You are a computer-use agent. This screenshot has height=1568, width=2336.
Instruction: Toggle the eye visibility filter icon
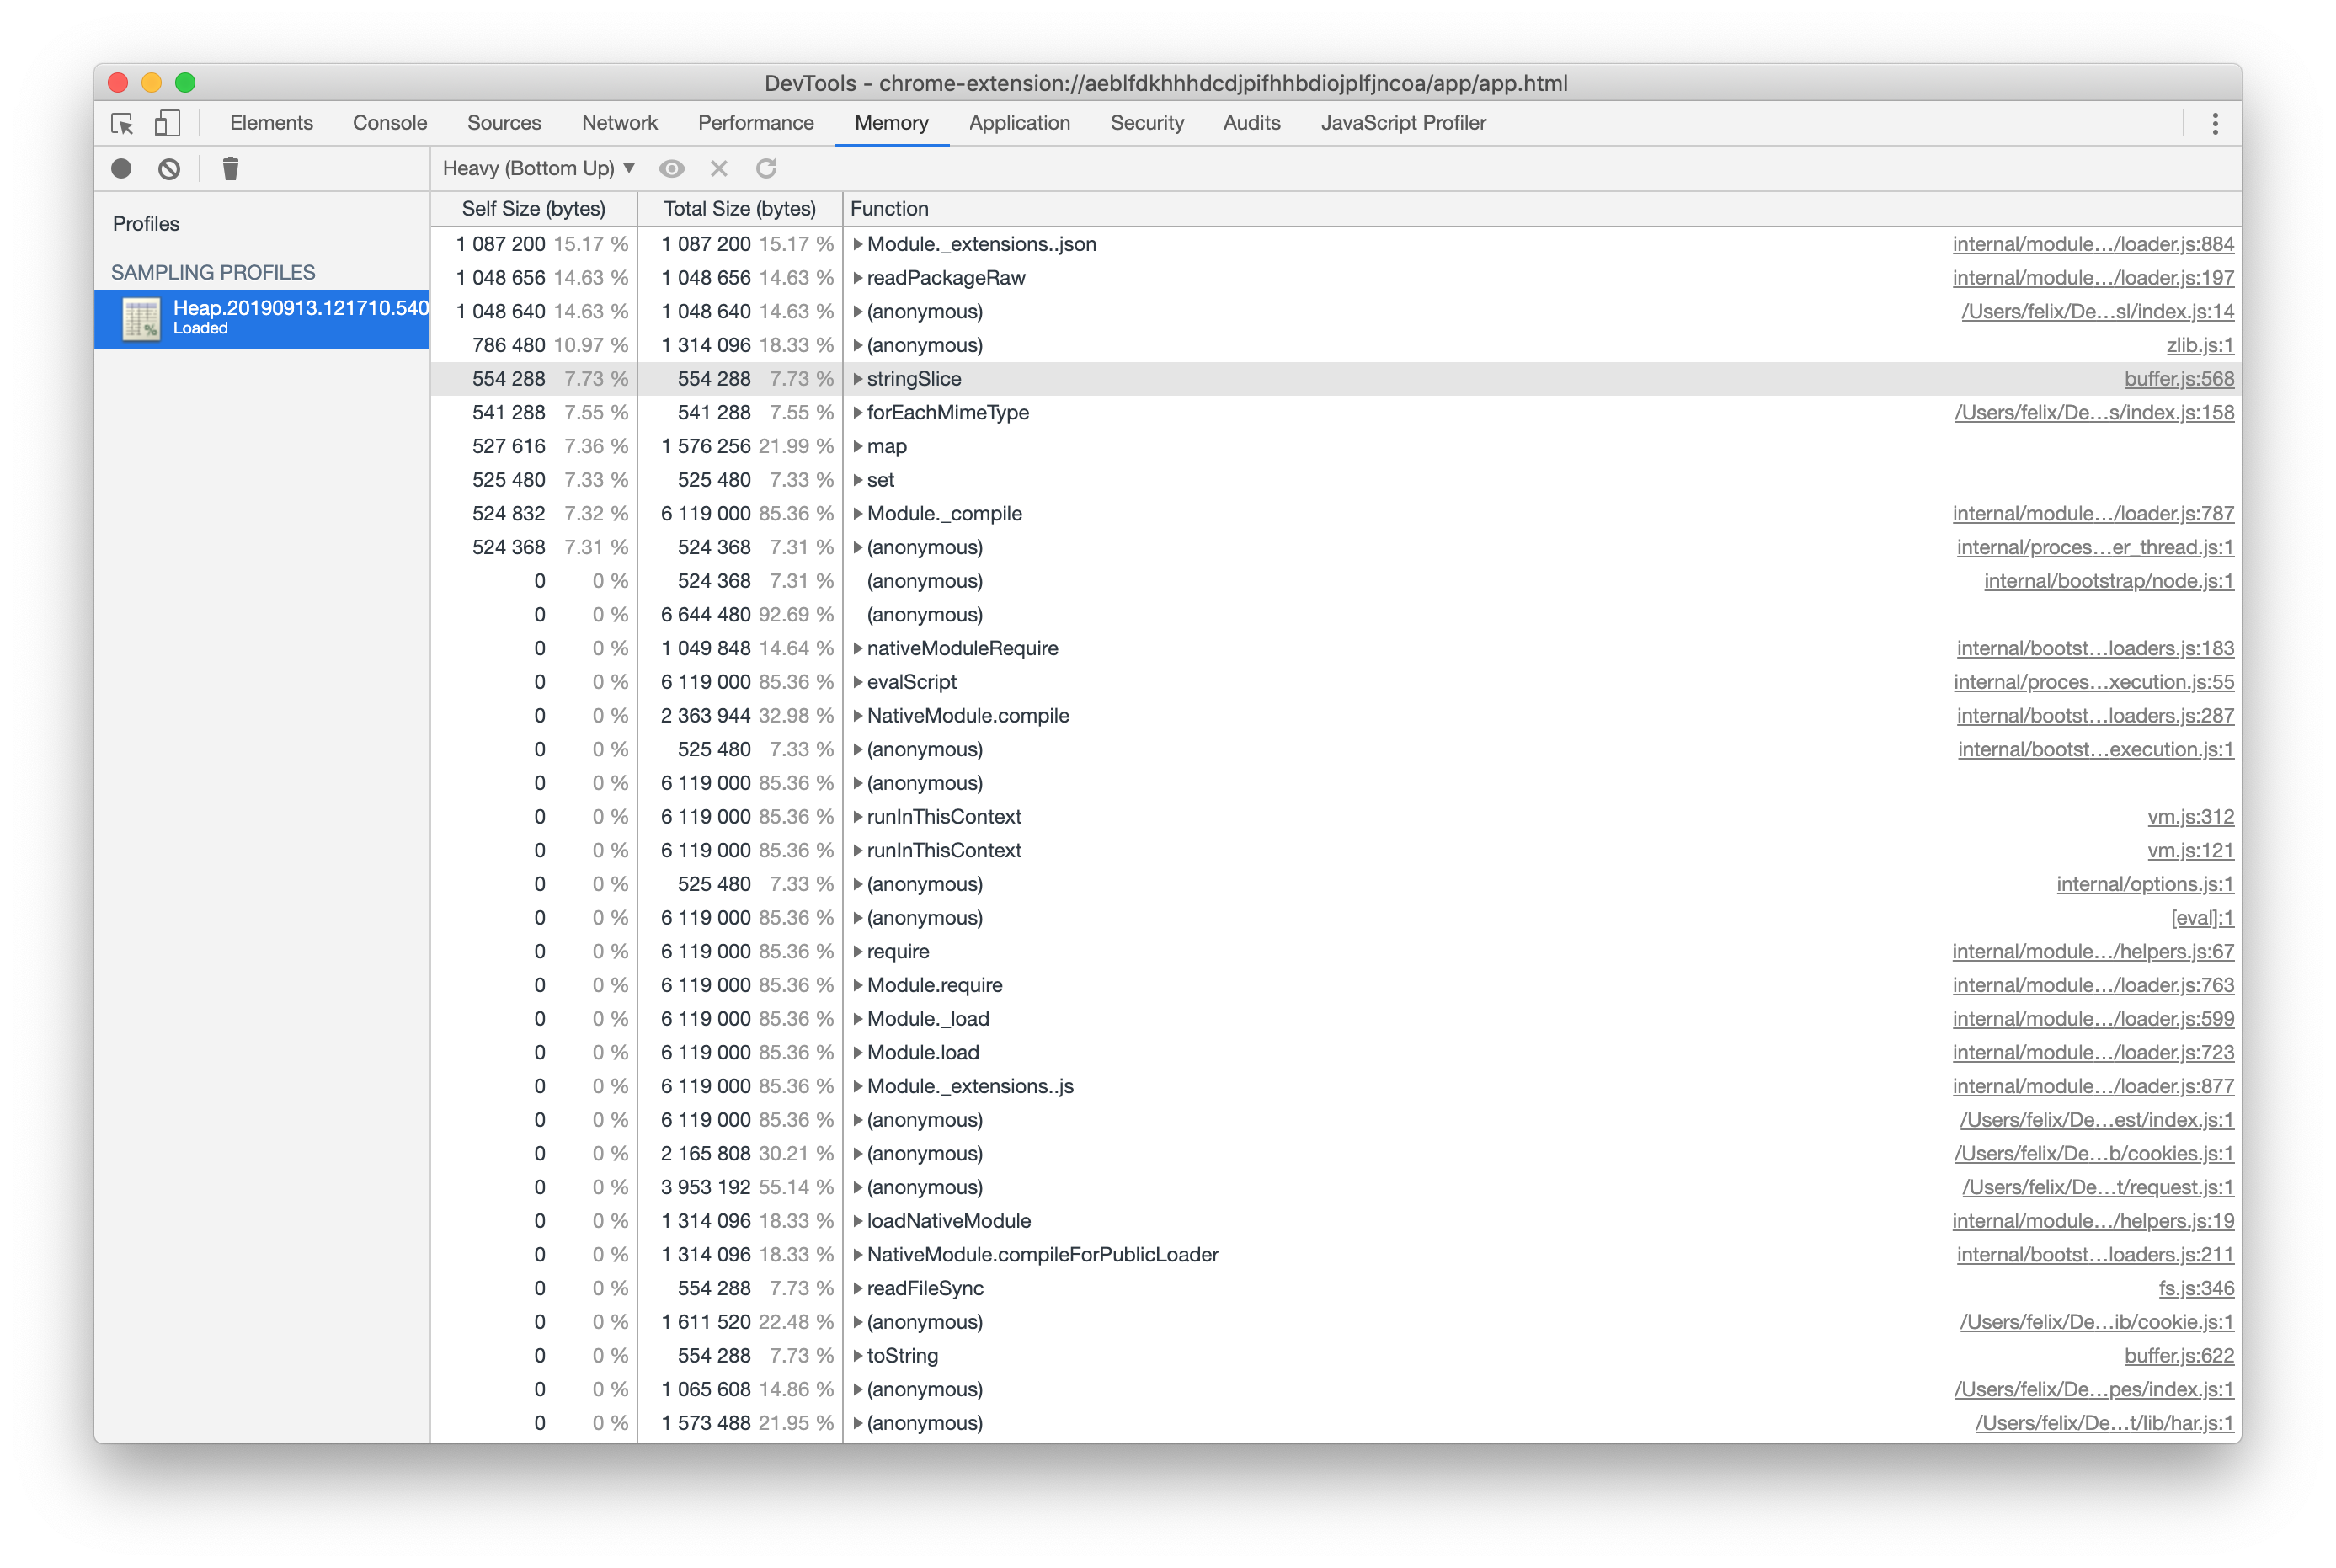(x=674, y=168)
